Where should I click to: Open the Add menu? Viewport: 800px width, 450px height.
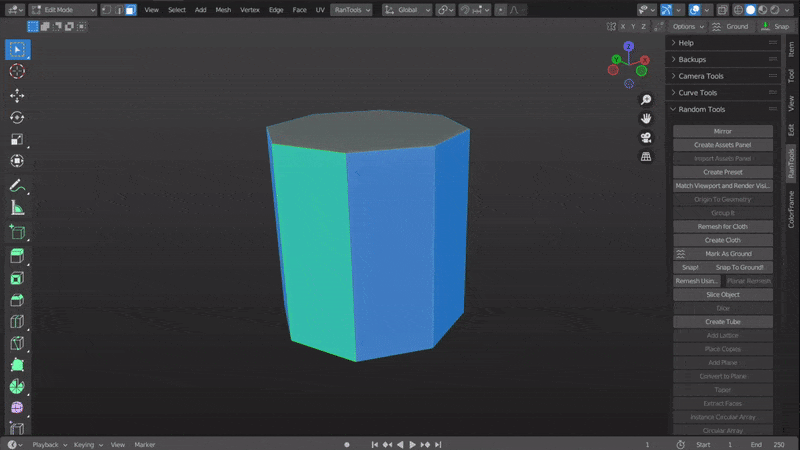pyautogui.click(x=201, y=10)
